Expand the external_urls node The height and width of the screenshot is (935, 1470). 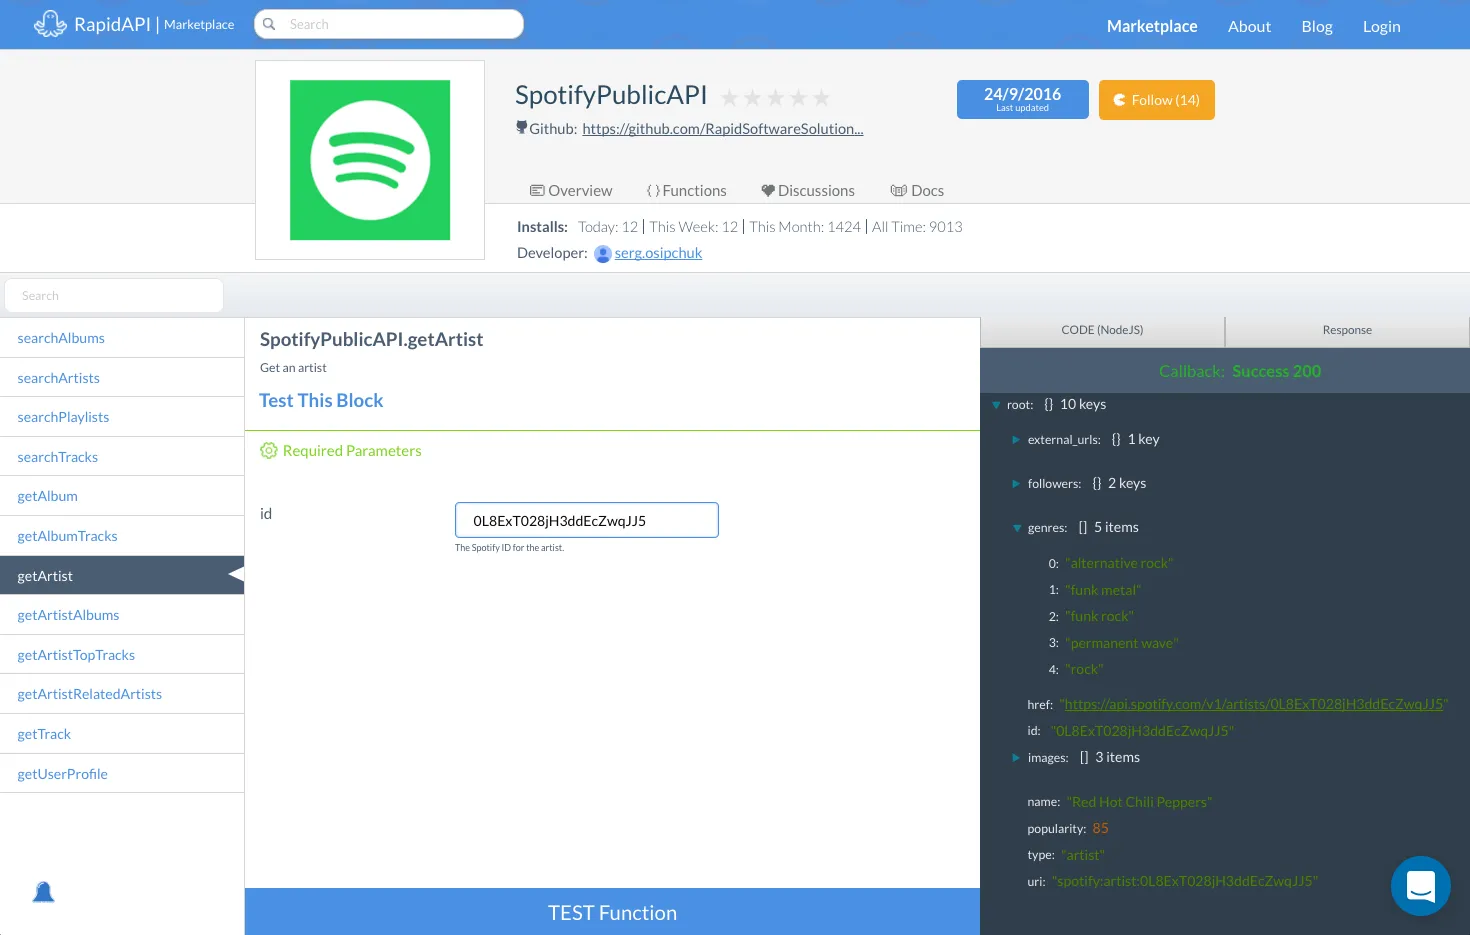(1016, 440)
